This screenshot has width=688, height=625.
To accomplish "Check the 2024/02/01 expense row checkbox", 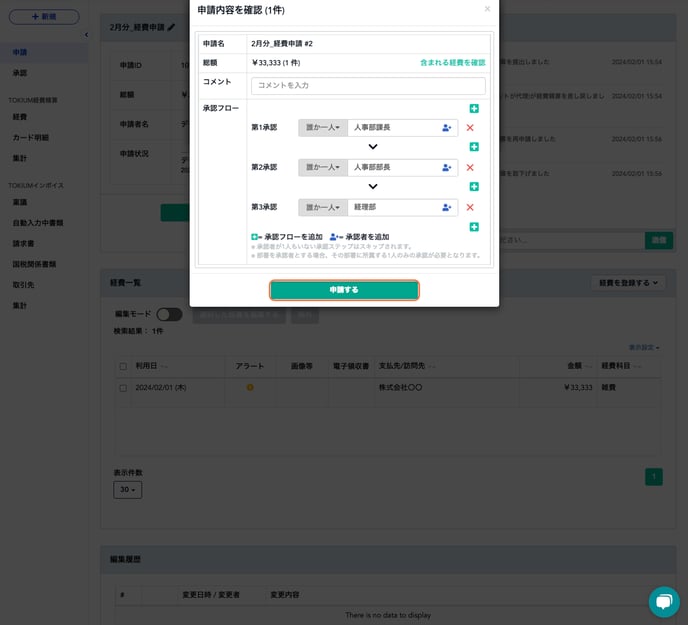I will tap(123, 388).
